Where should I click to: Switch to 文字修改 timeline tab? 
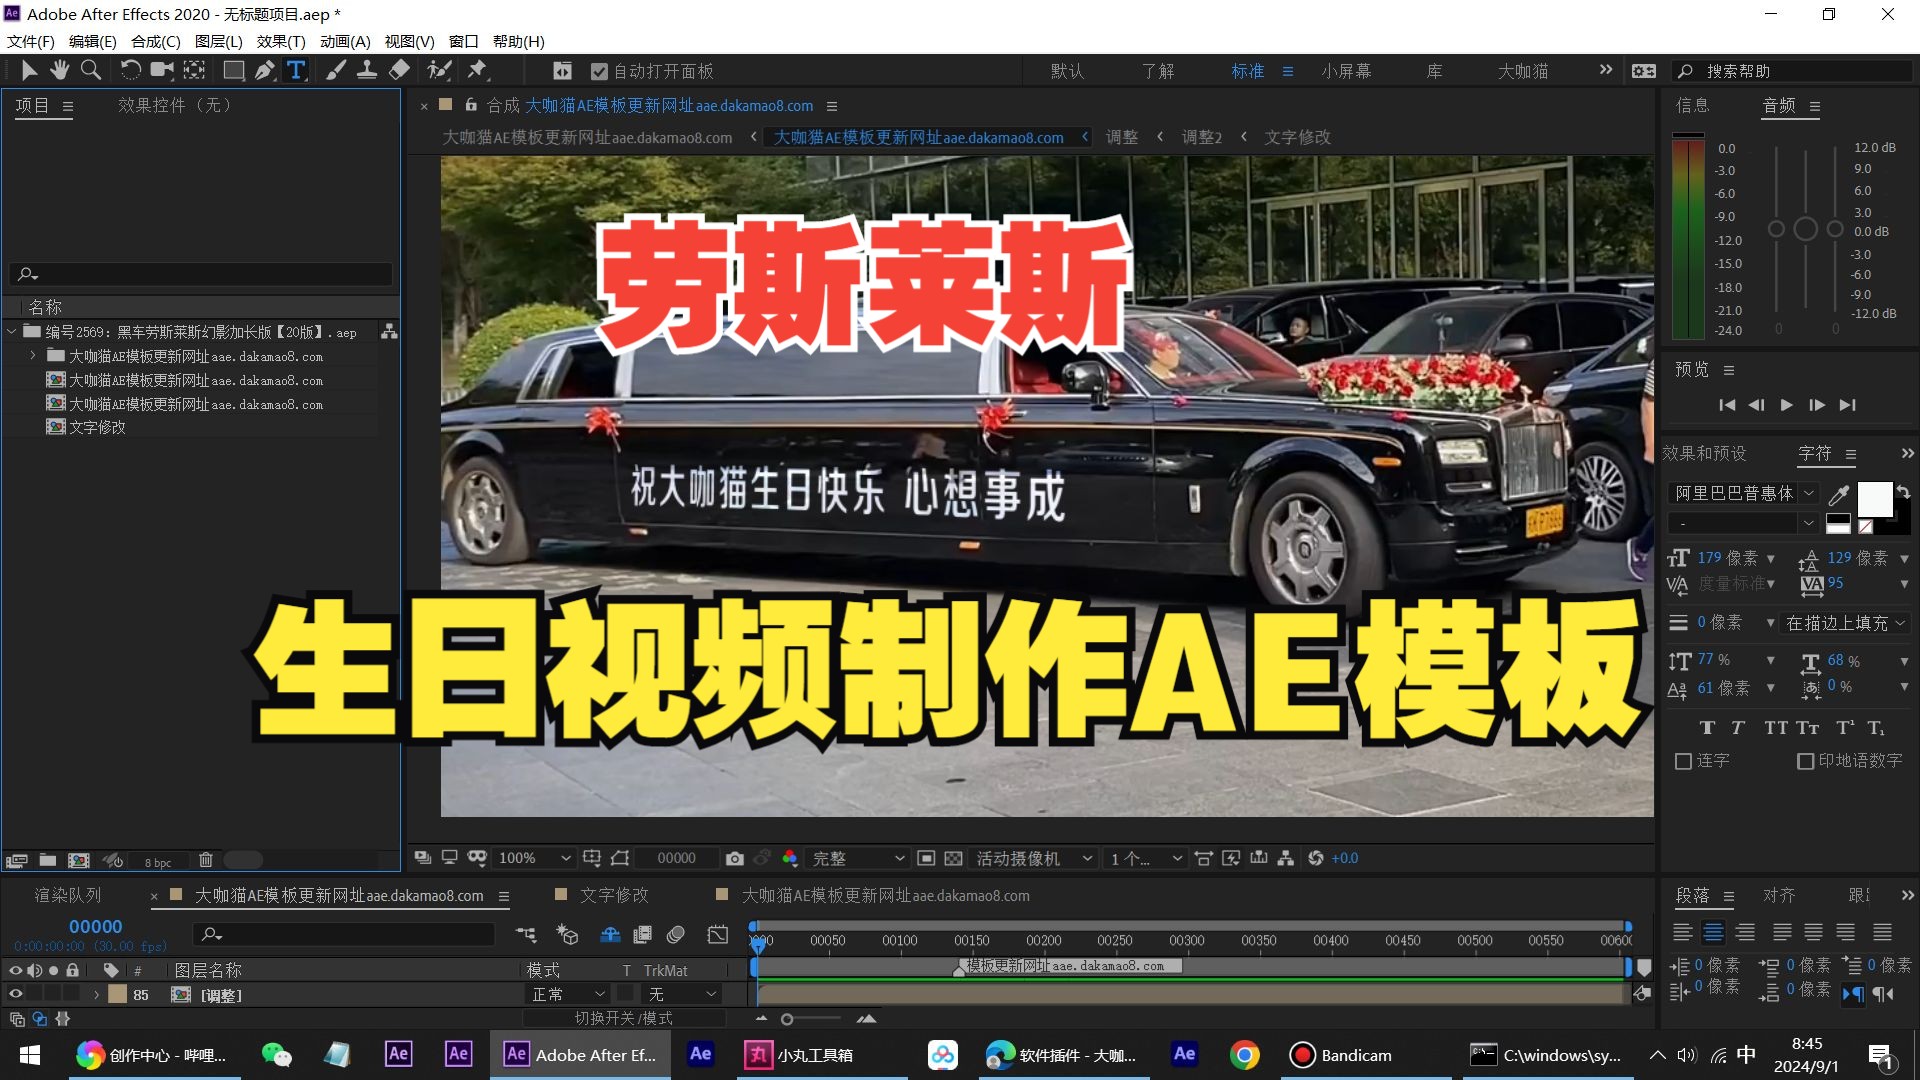click(614, 895)
